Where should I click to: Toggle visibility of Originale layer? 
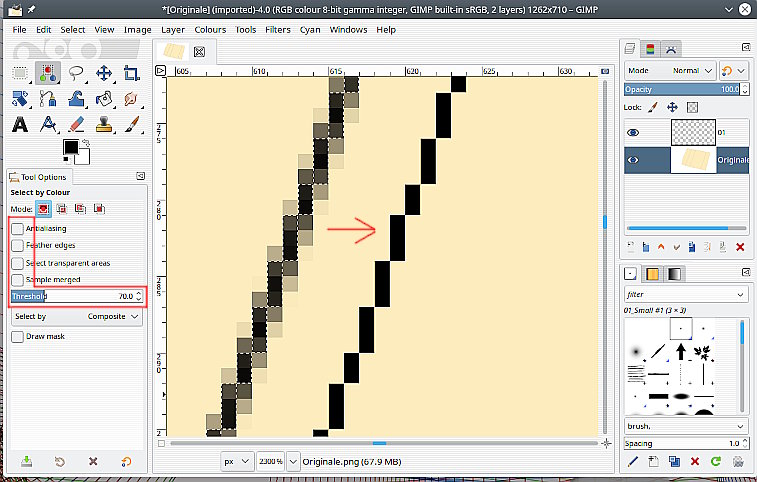(x=633, y=160)
